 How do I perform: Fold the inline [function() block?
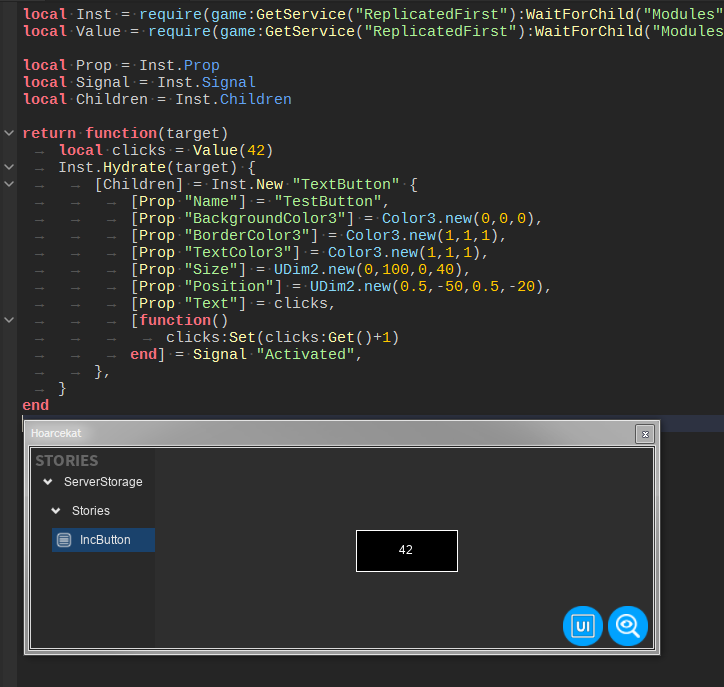[9, 320]
